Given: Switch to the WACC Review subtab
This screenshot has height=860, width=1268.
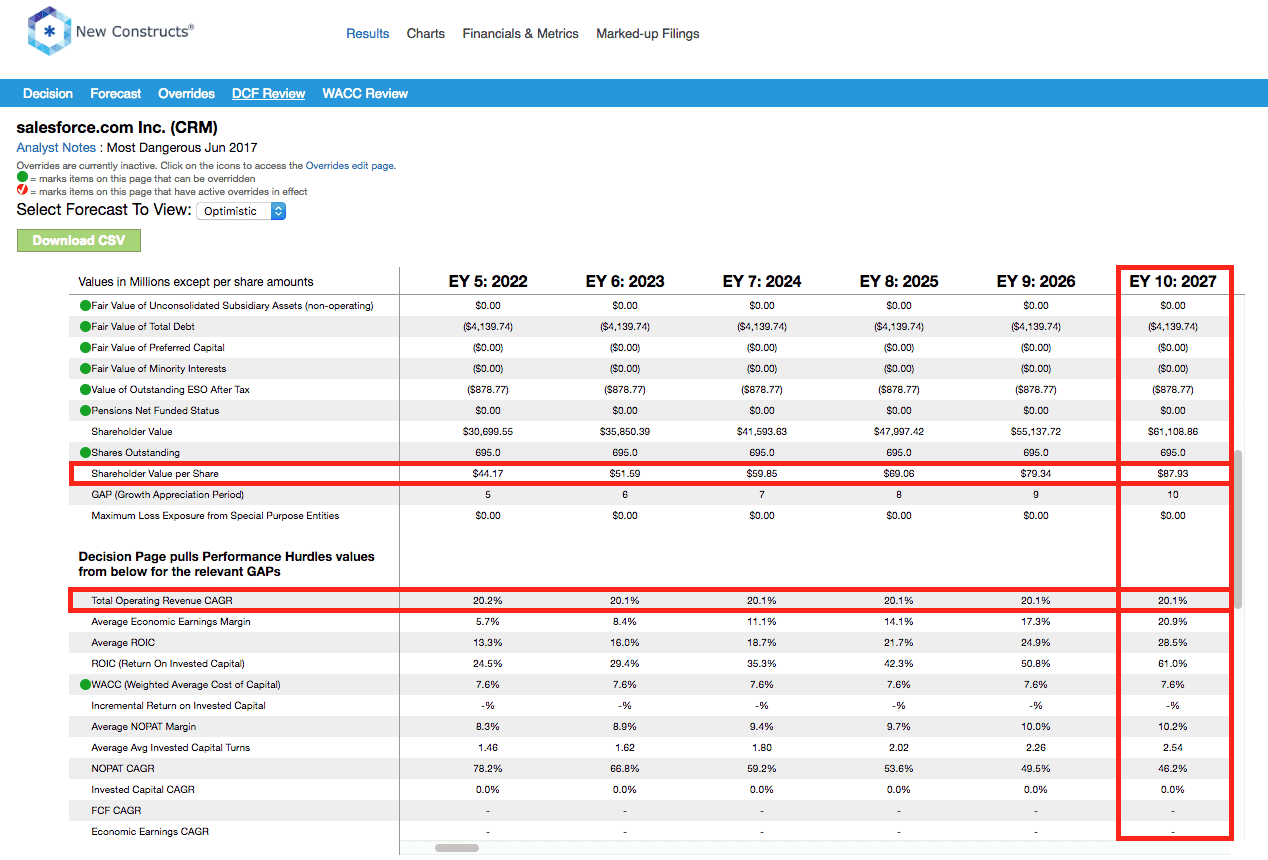Looking at the screenshot, I should point(365,93).
